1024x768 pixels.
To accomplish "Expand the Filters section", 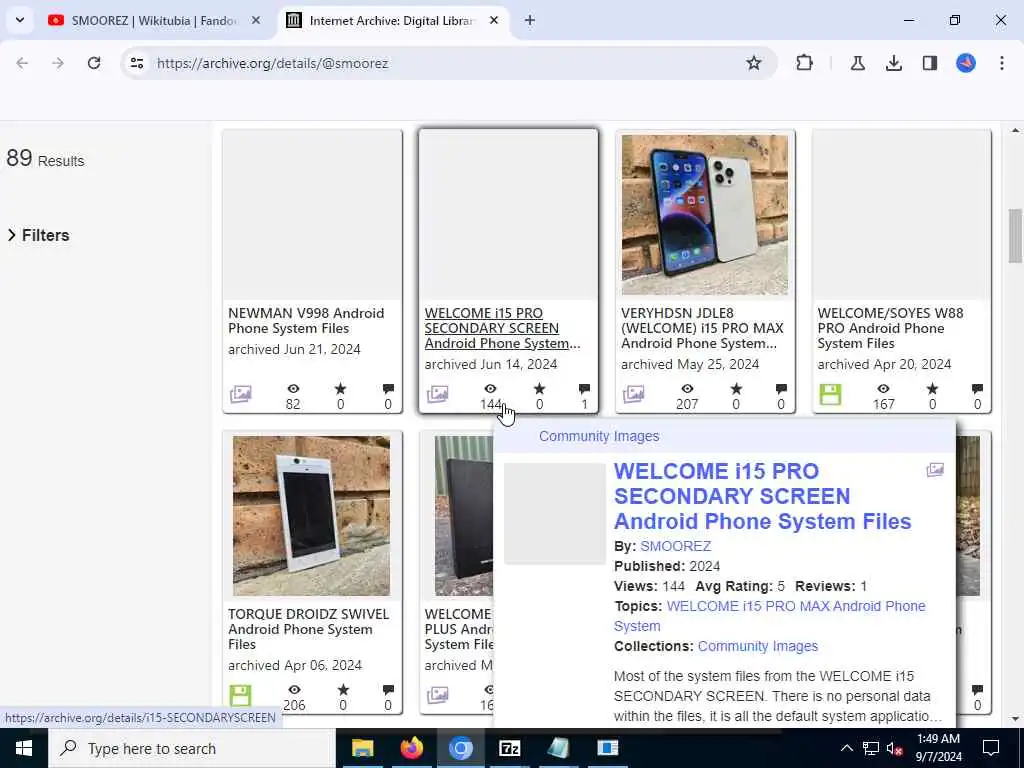I will click(x=39, y=235).
